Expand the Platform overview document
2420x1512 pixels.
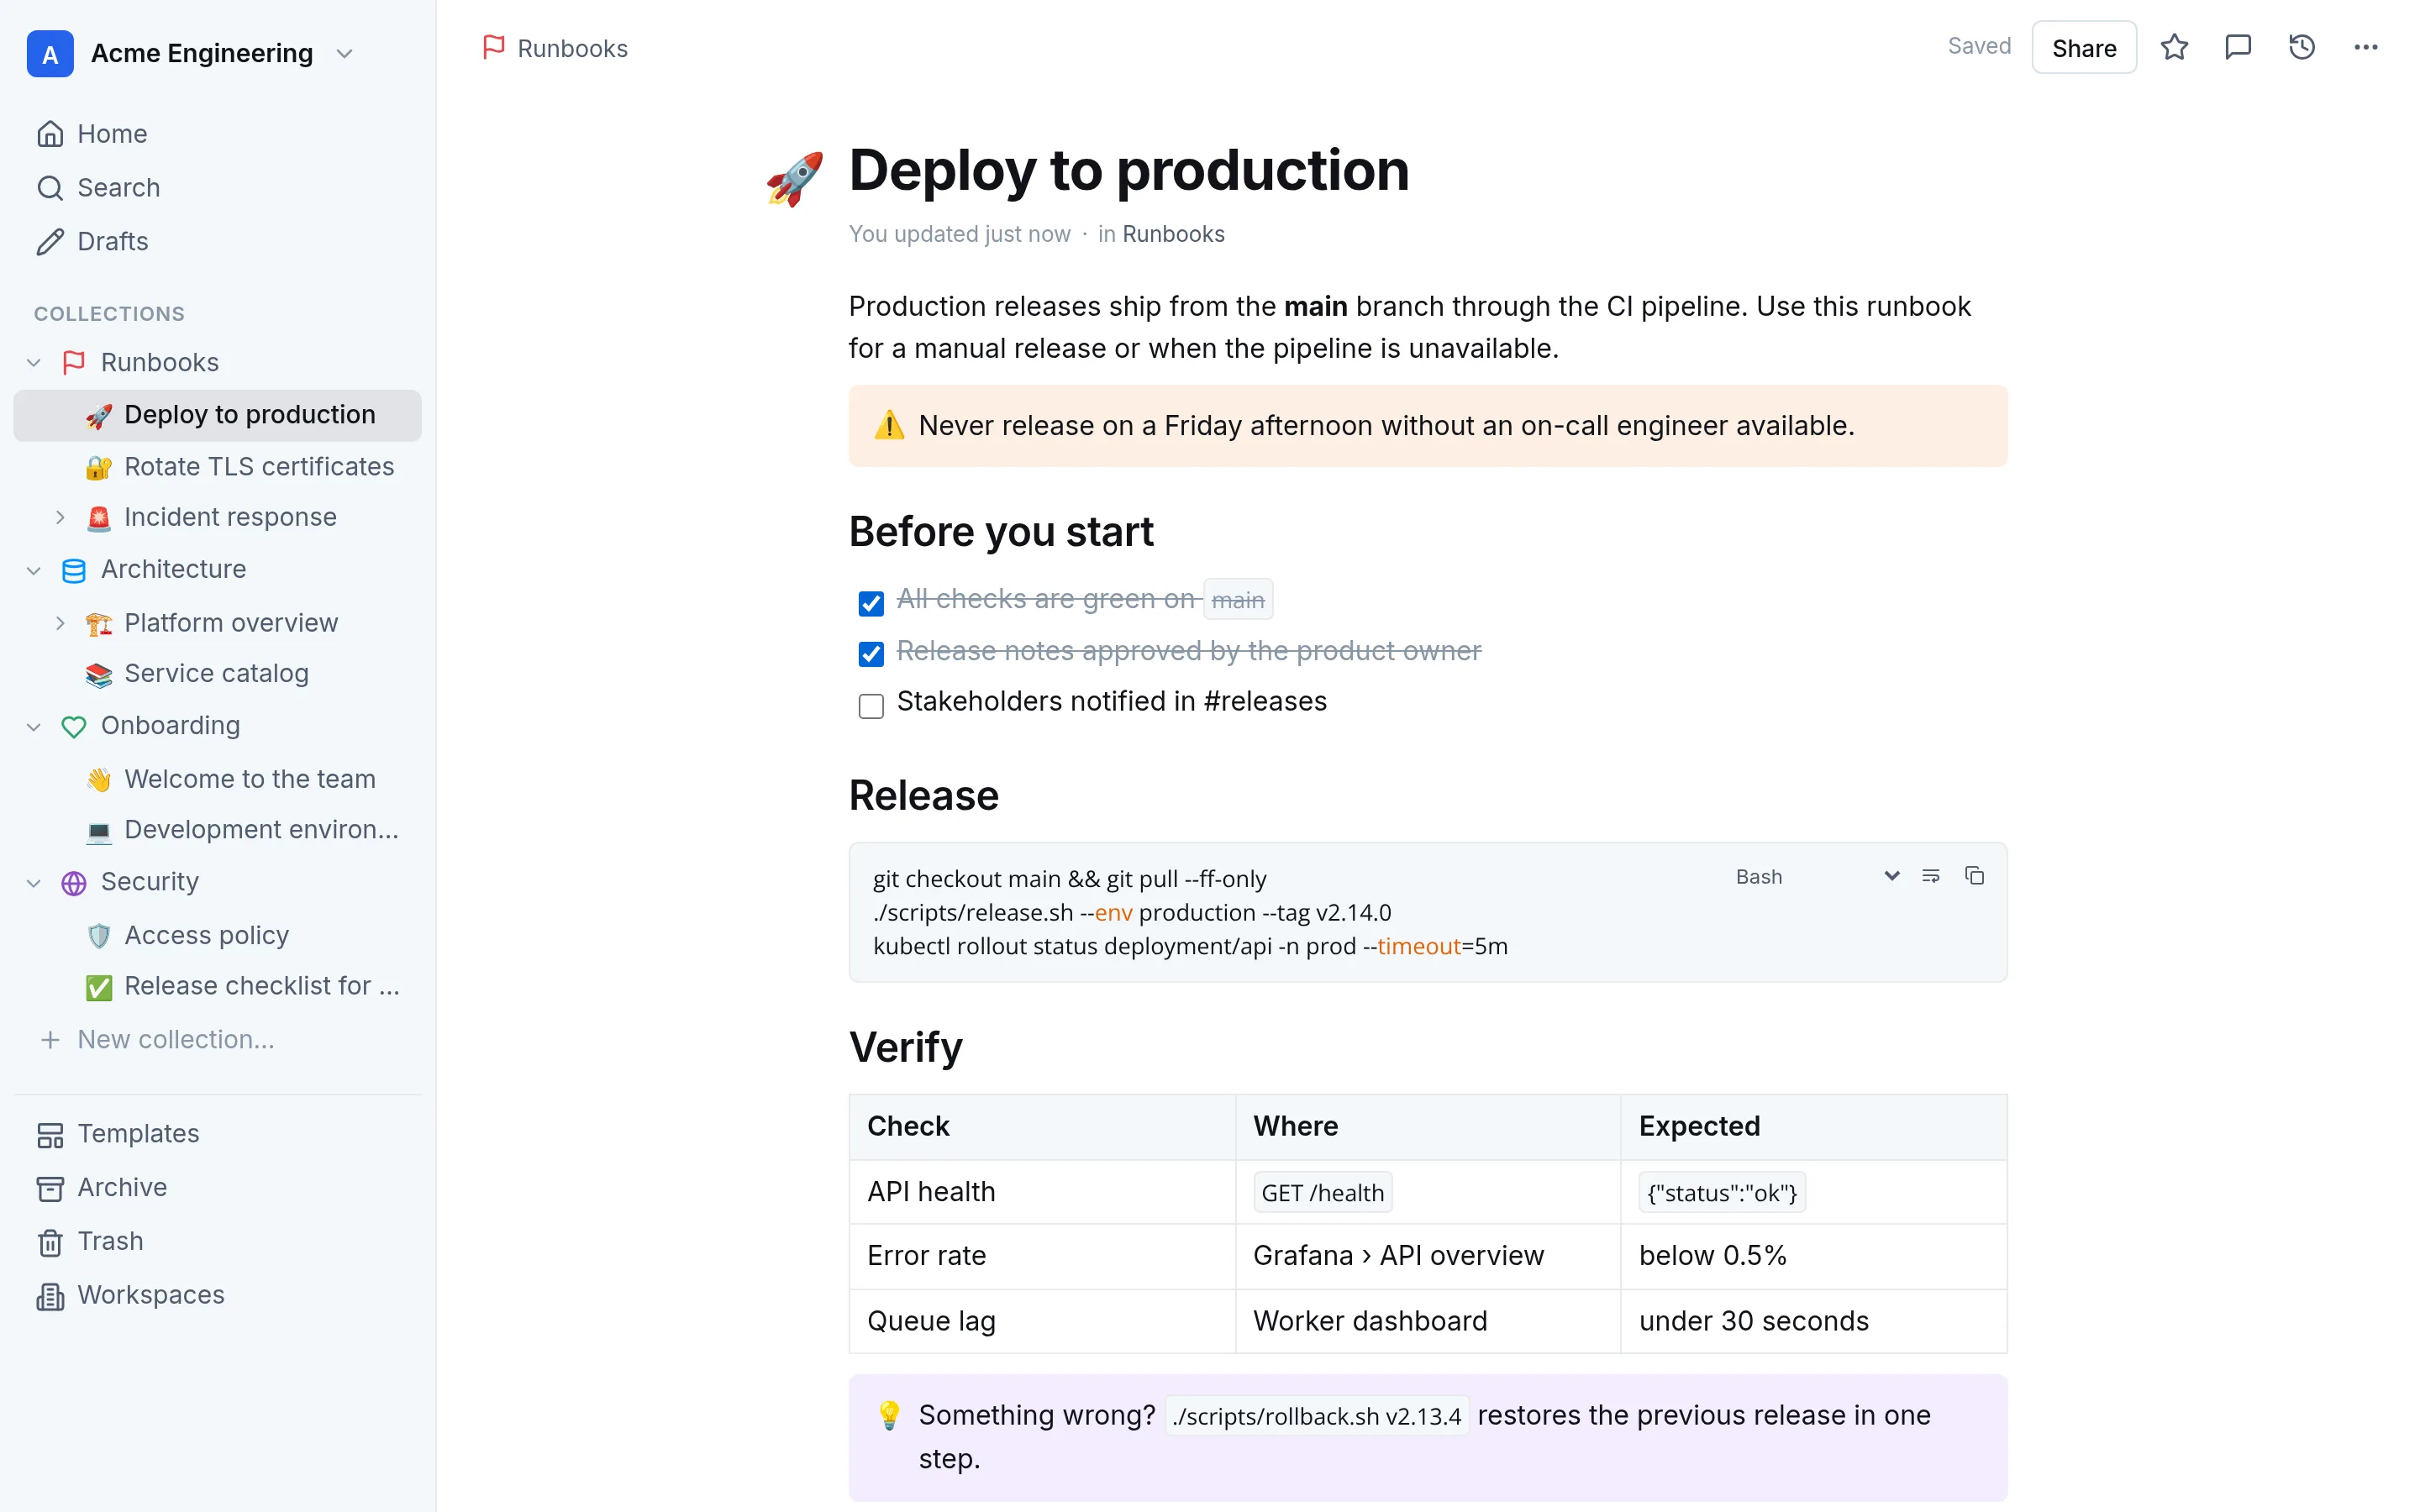pyautogui.click(x=60, y=623)
